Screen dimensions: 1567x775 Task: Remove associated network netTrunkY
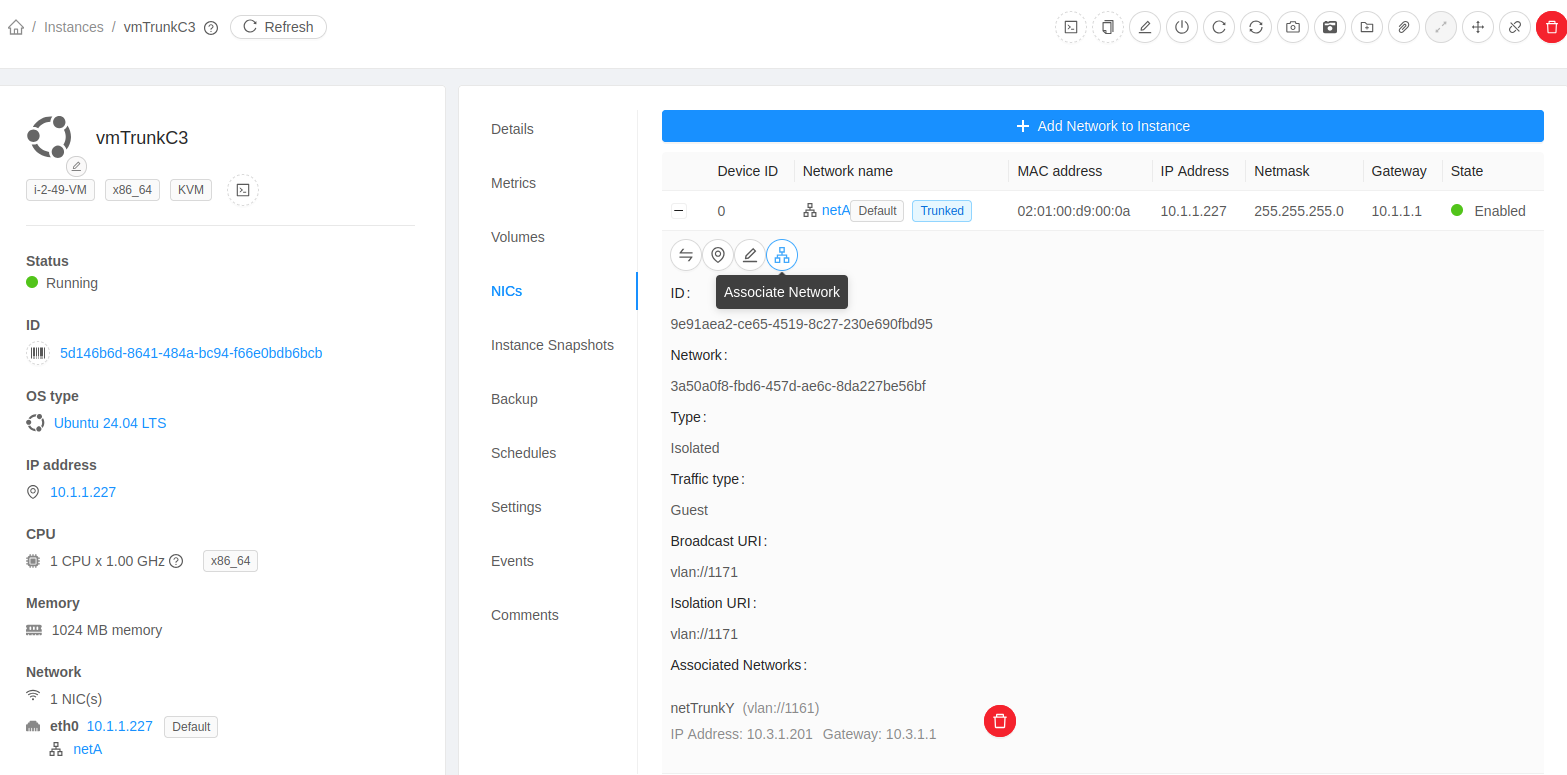point(1000,721)
